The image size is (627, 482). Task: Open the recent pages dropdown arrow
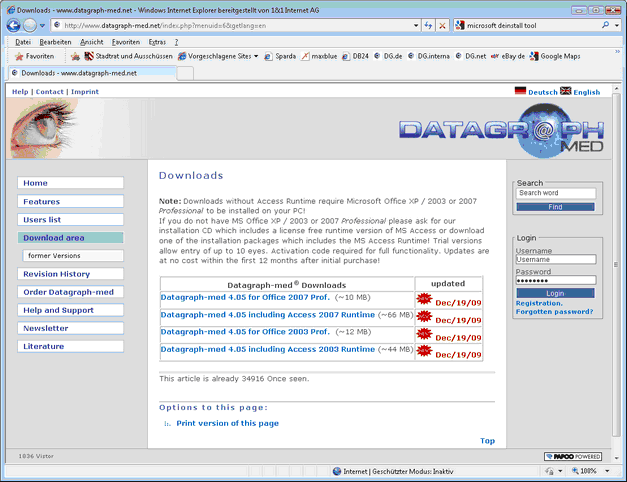tap(42, 26)
